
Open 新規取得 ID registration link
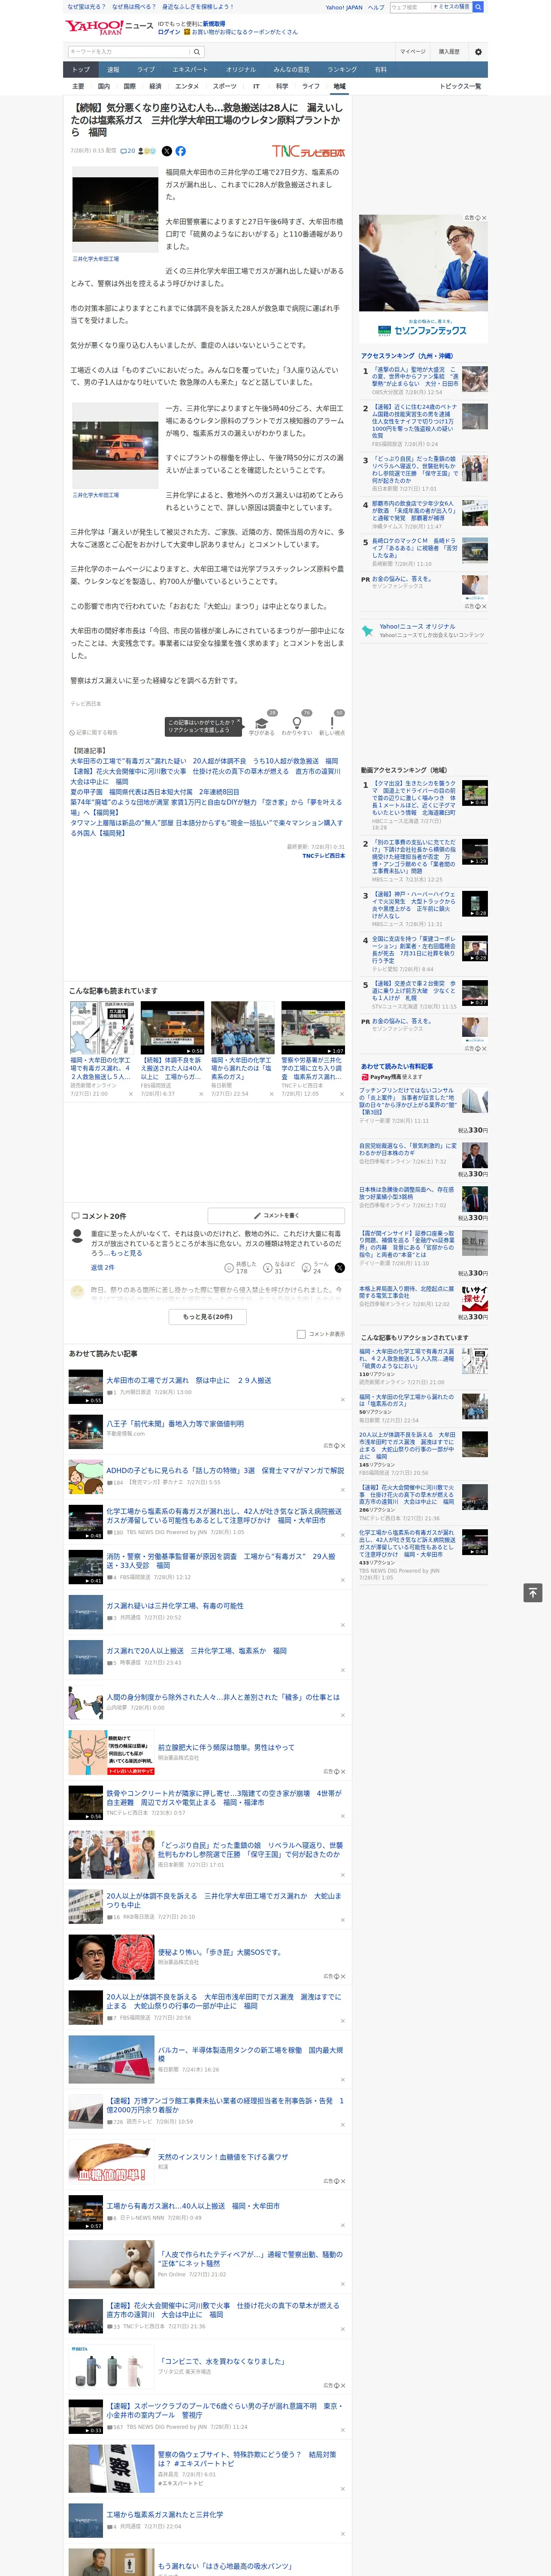point(214,23)
